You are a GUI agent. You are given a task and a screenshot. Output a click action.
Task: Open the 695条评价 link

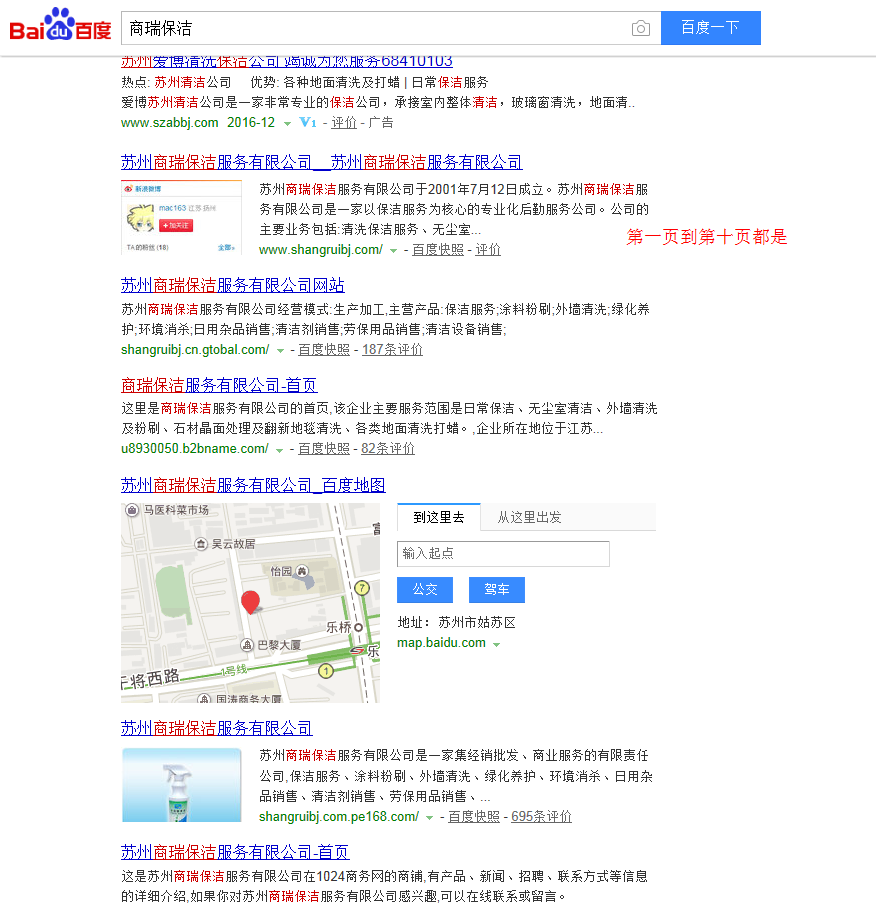pos(541,817)
